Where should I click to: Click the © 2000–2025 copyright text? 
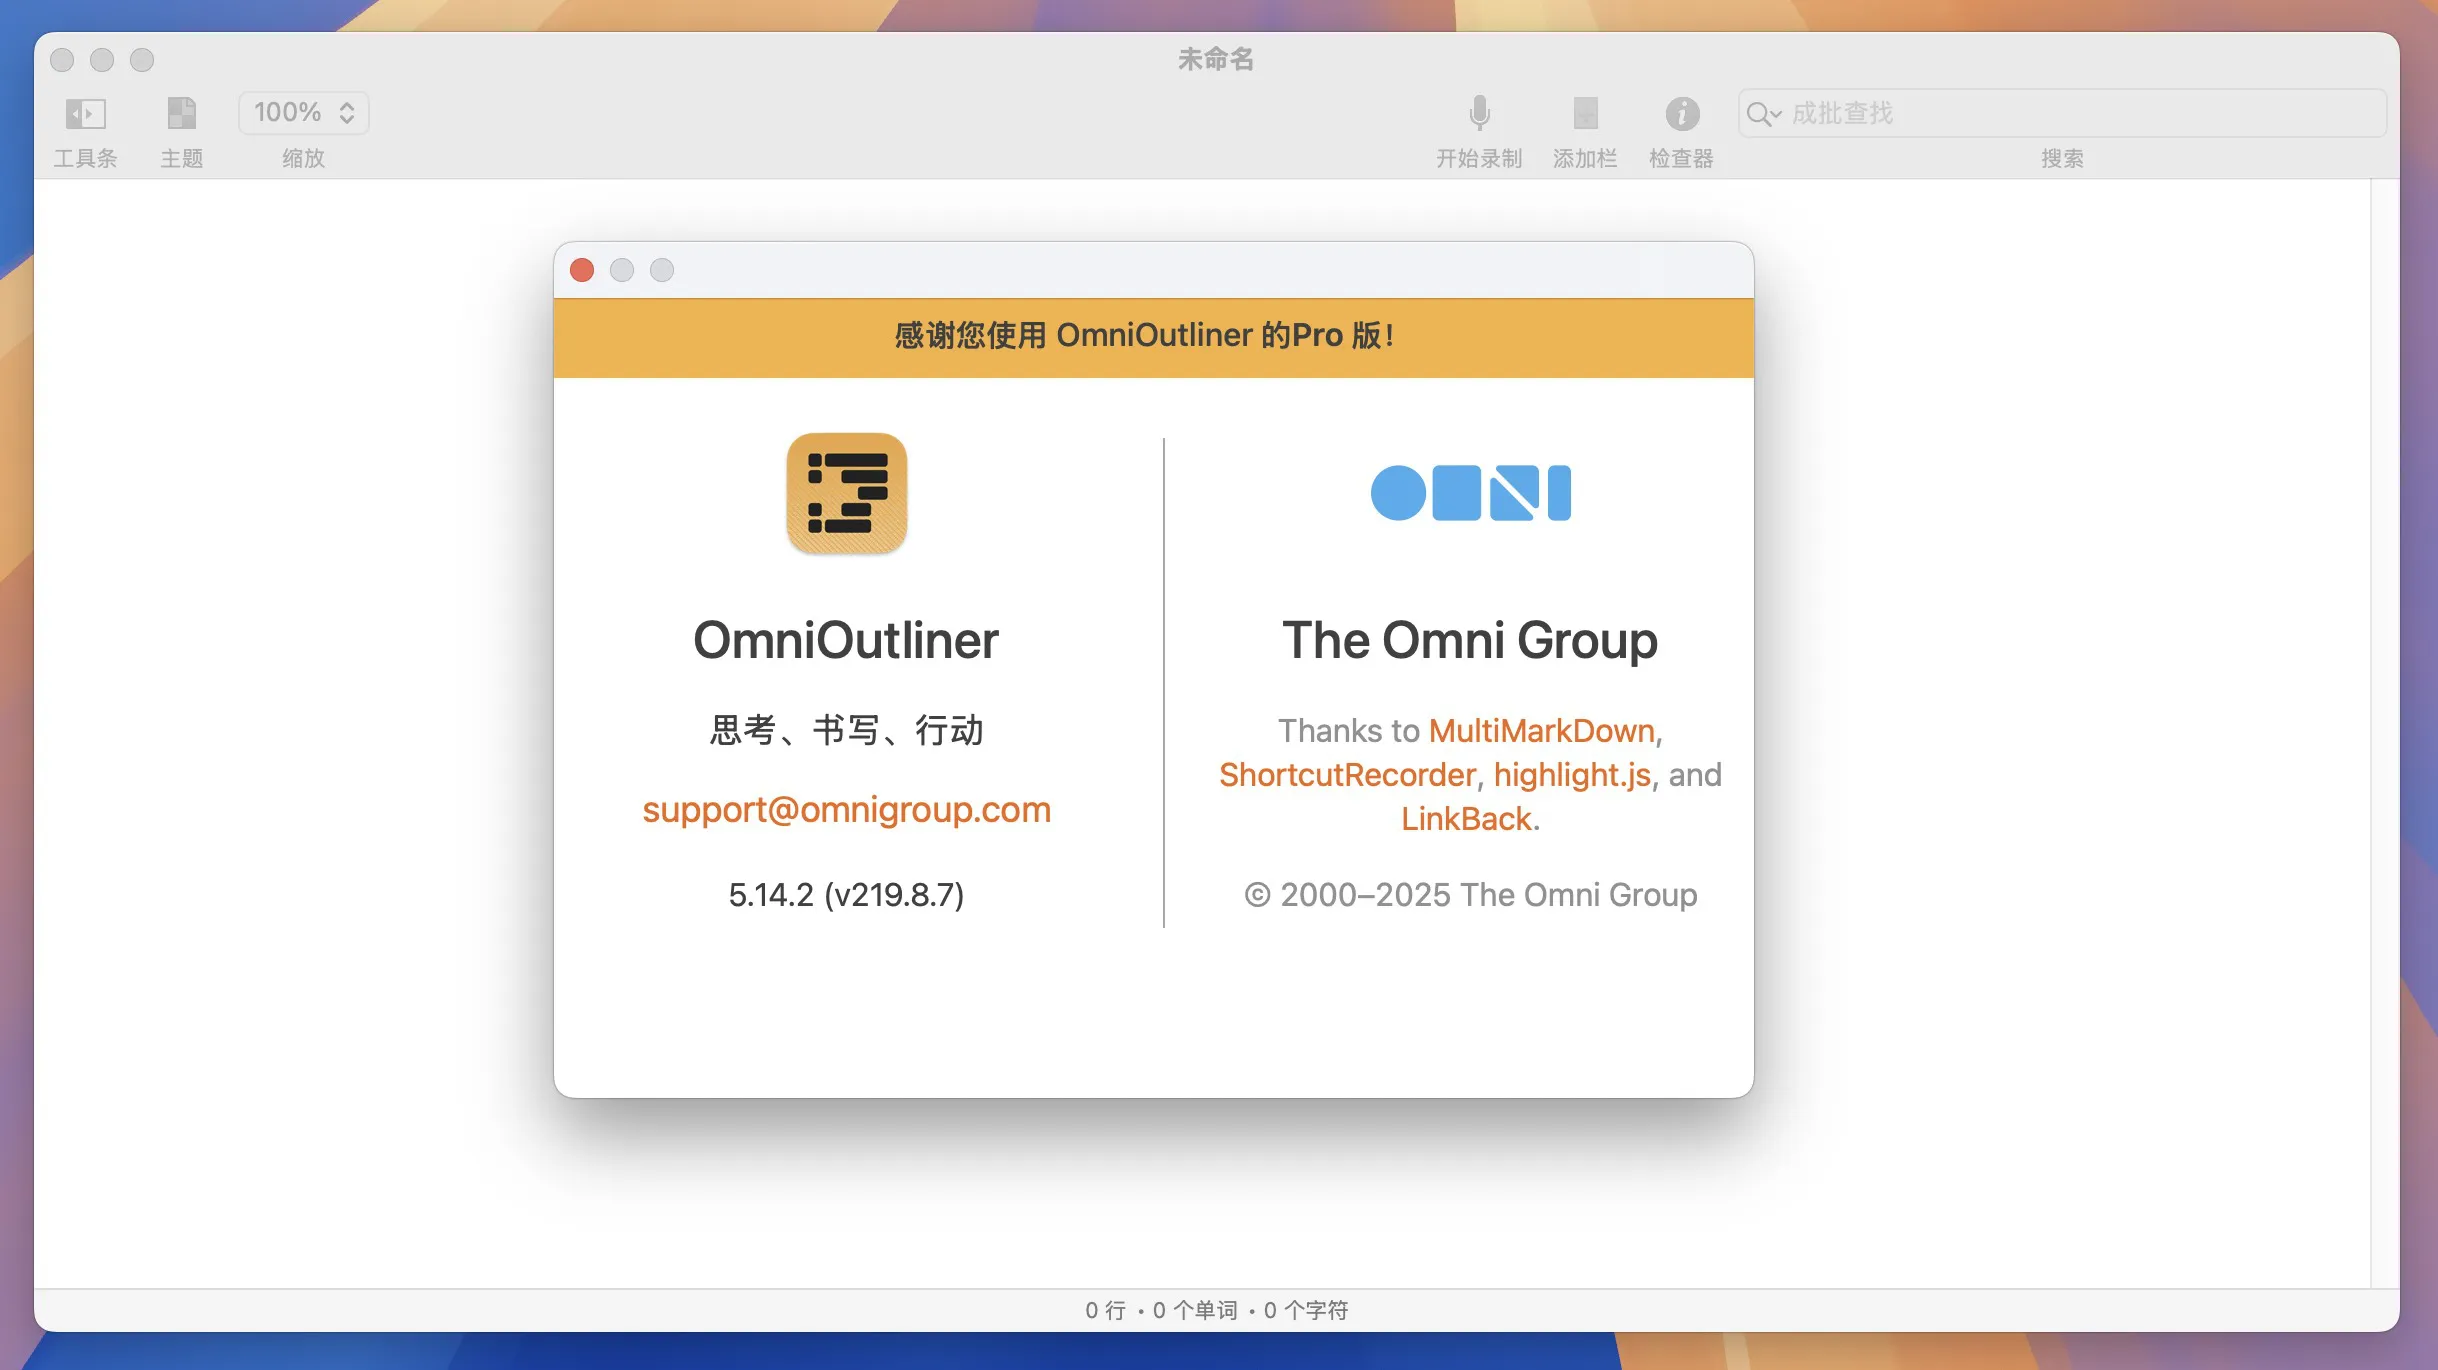(x=1470, y=894)
